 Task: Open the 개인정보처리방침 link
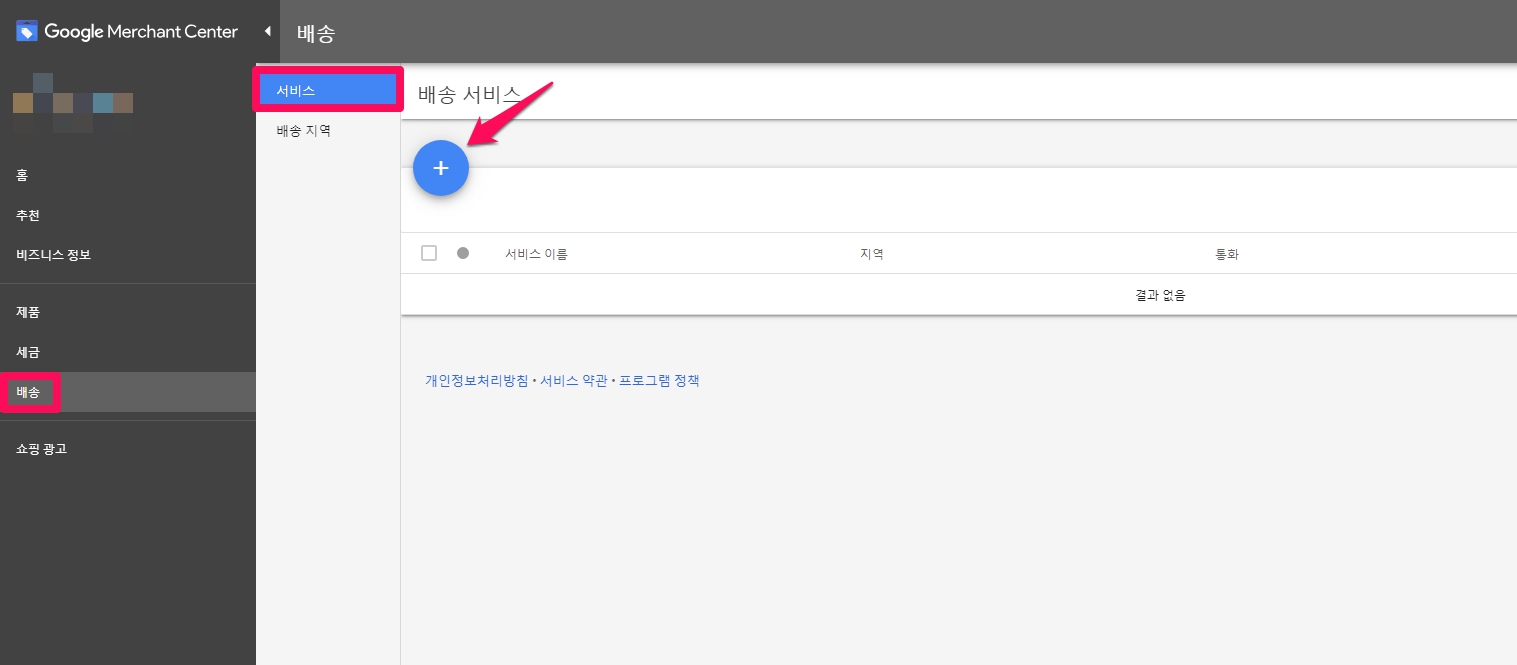[476, 381]
